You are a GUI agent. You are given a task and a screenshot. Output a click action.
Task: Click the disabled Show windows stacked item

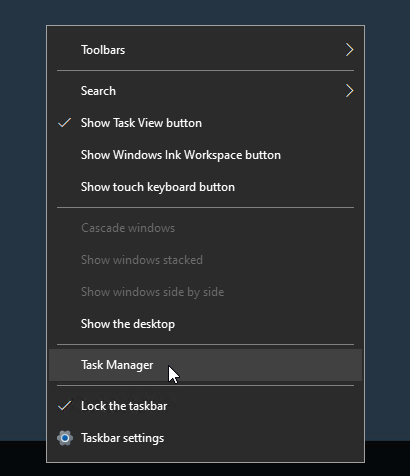[x=205, y=260]
